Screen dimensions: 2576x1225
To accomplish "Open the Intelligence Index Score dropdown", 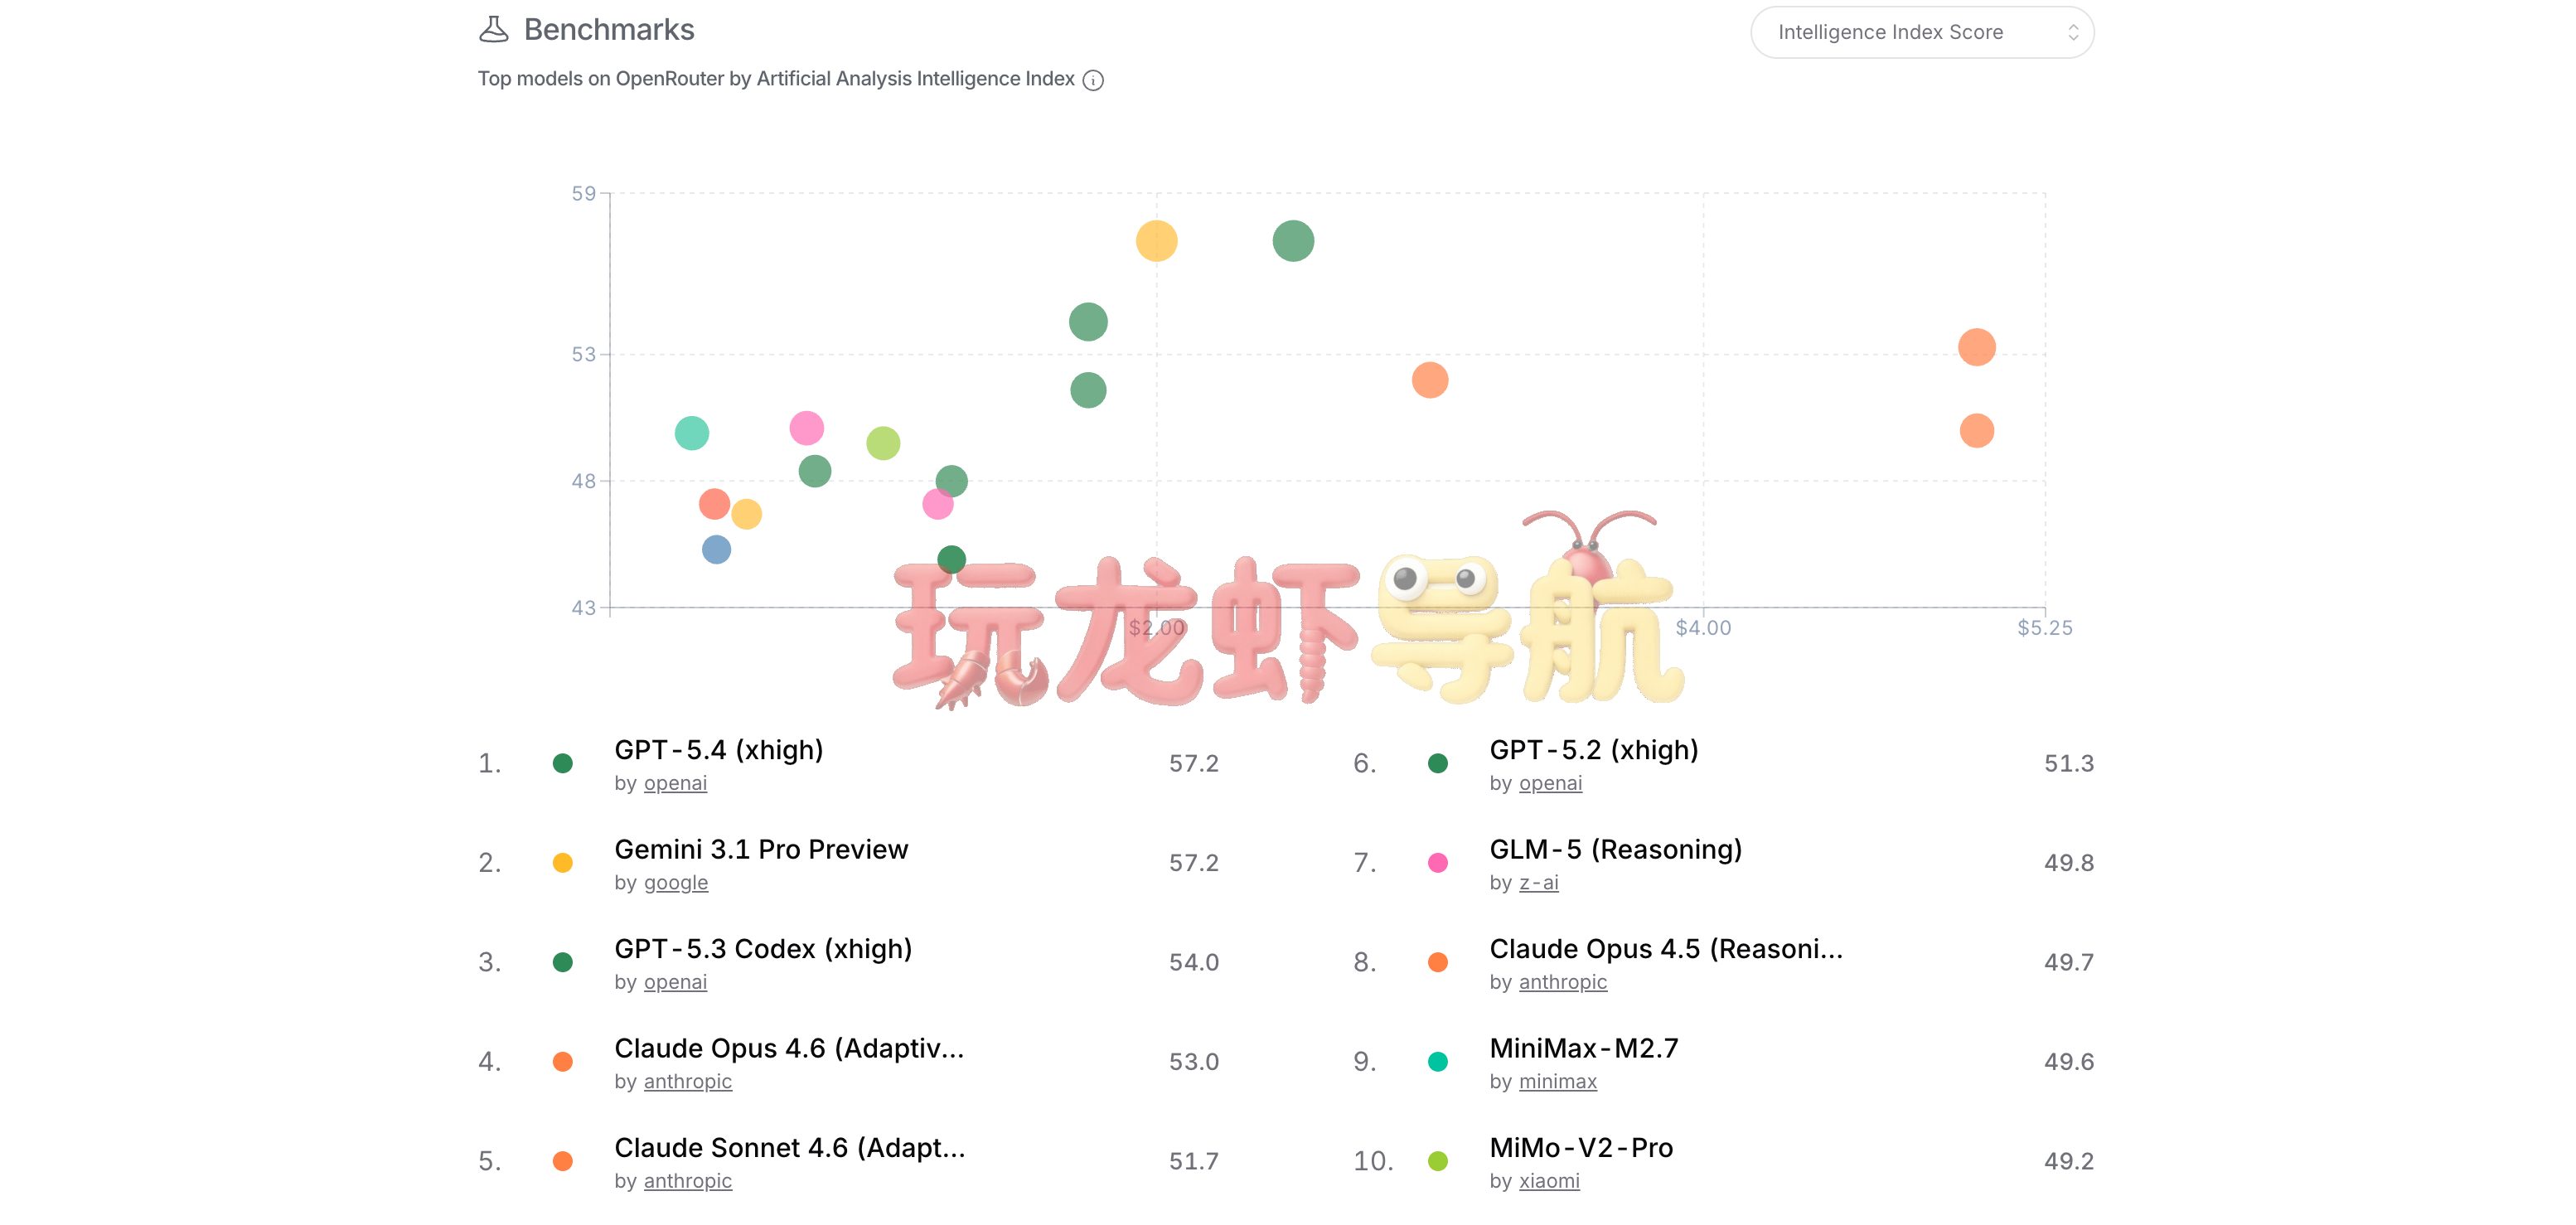I will click(1921, 32).
